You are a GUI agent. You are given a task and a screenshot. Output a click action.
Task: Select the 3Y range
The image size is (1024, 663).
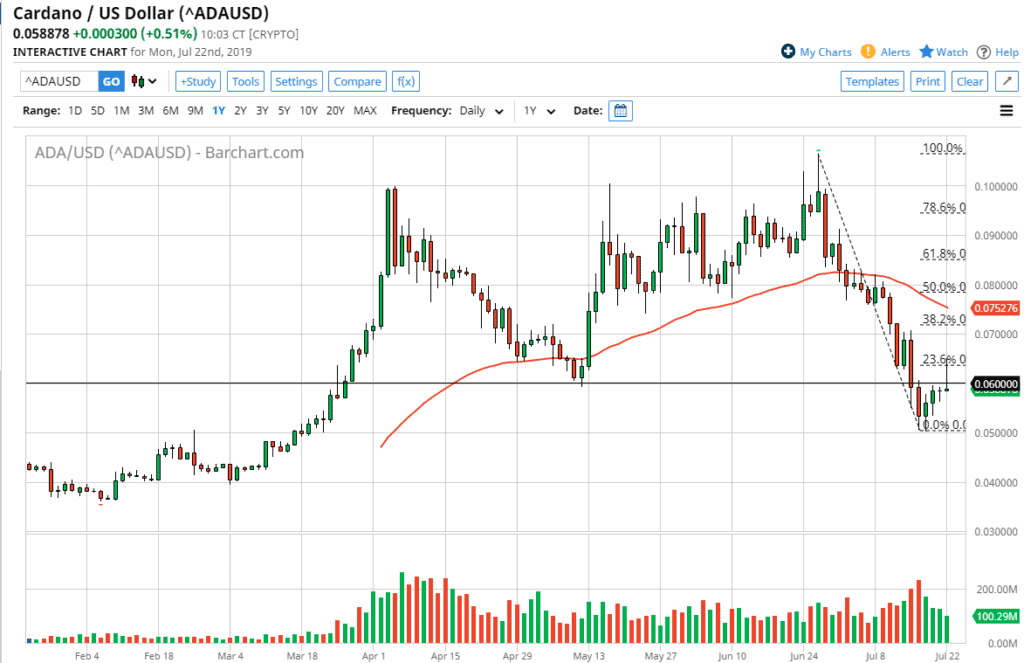pyautogui.click(x=262, y=111)
